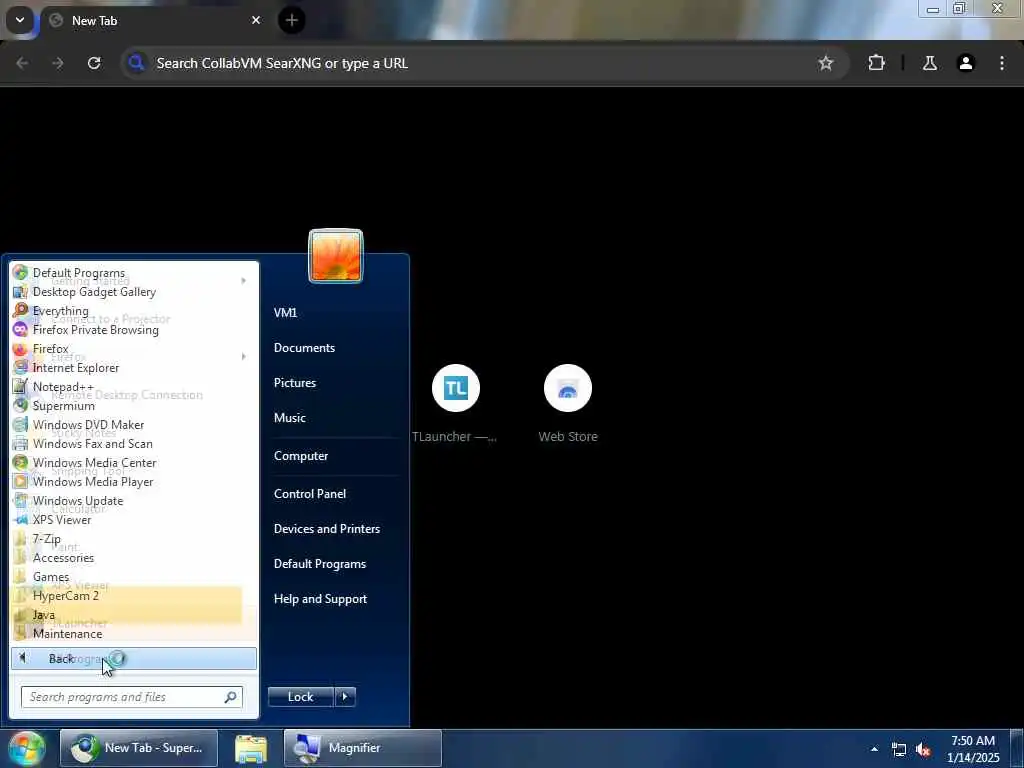Open the browser profile icon

click(966, 63)
